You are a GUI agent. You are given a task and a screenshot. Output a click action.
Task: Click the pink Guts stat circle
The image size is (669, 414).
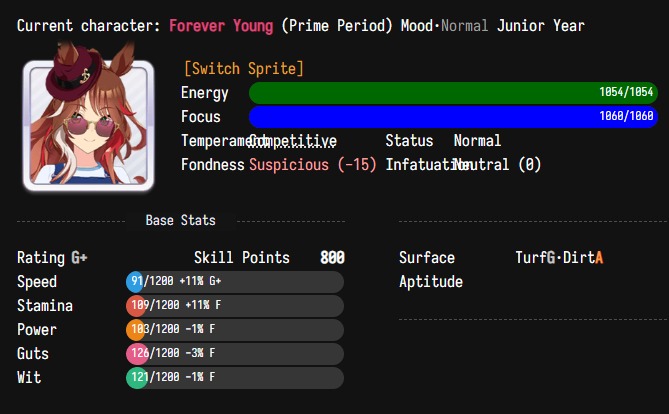pos(137,353)
